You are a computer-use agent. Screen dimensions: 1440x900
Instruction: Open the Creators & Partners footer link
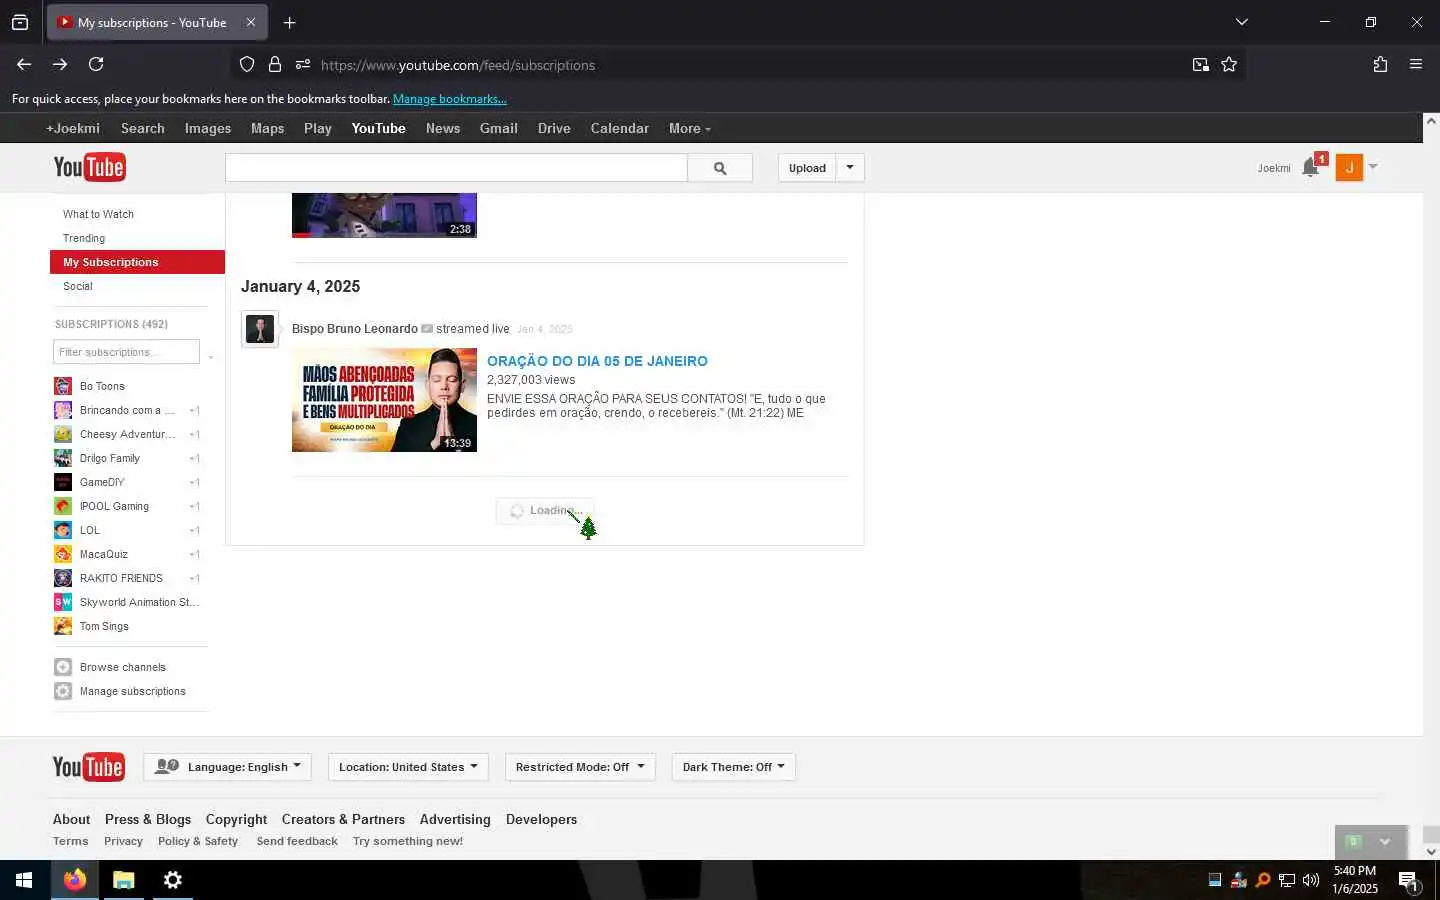[x=343, y=819]
